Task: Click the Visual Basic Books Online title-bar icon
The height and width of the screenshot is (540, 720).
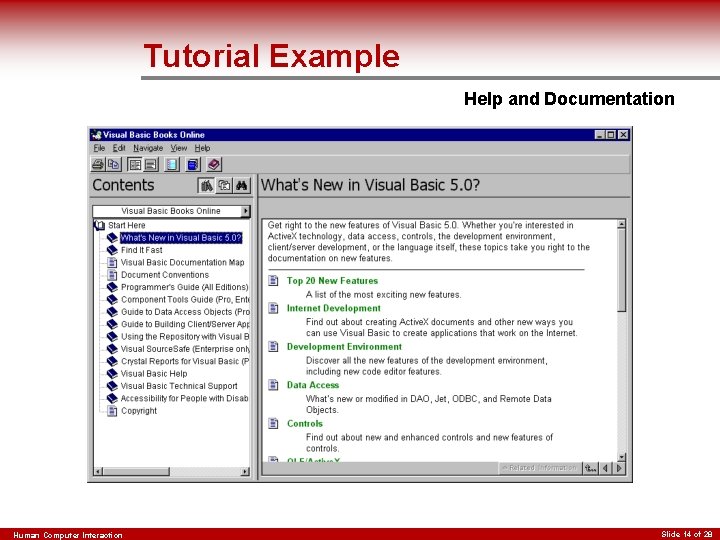Action: click(96, 135)
